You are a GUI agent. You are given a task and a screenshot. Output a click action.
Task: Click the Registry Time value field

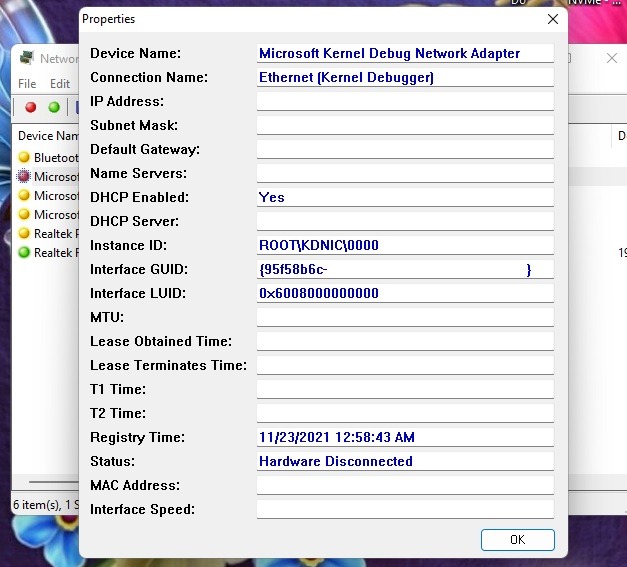(405, 437)
